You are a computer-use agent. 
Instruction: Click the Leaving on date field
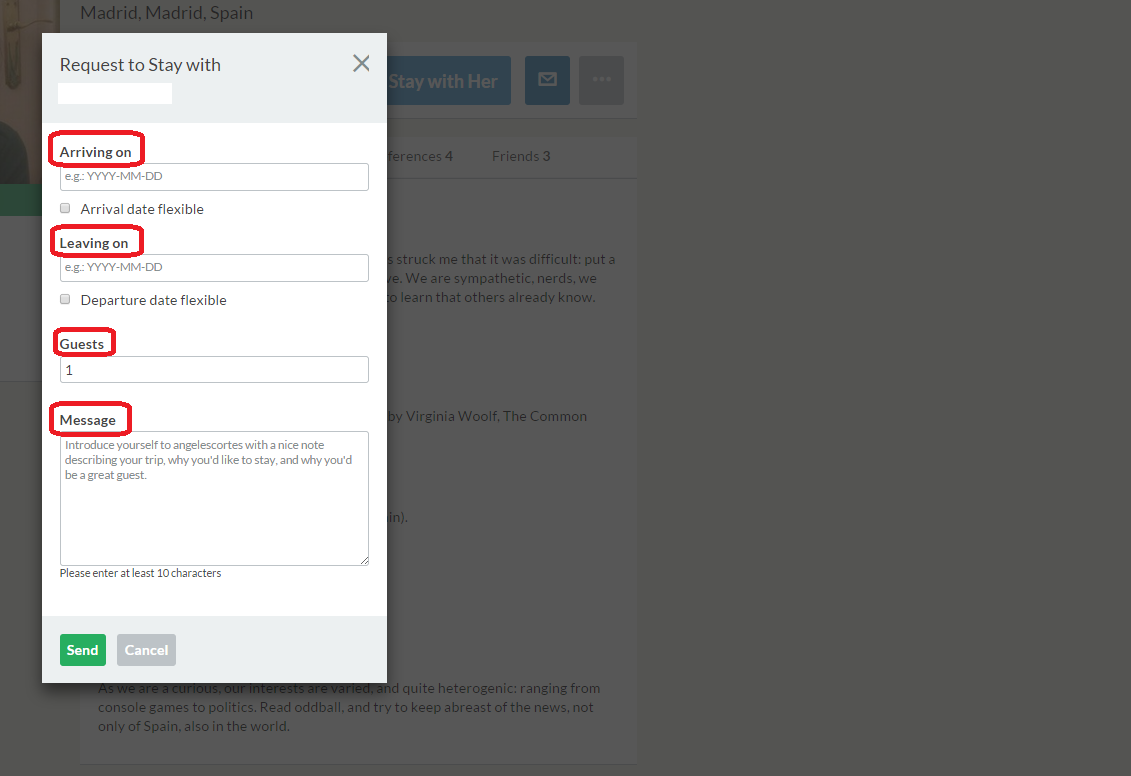214,268
